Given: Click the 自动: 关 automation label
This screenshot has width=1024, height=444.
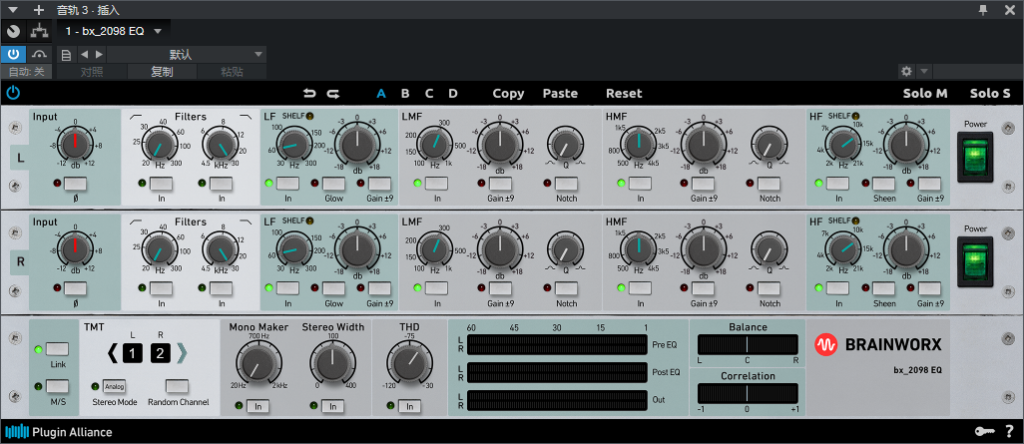Looking at the screenshot, I should [27, 72].
